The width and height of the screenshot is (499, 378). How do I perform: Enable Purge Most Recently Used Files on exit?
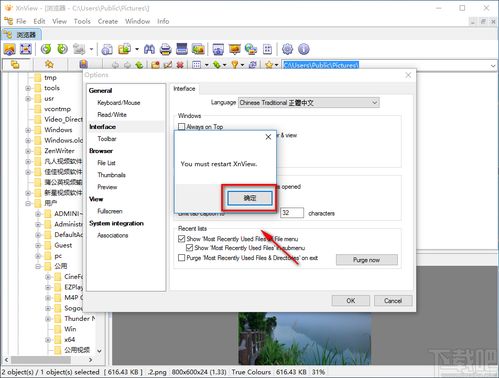(x=182, y=258)
